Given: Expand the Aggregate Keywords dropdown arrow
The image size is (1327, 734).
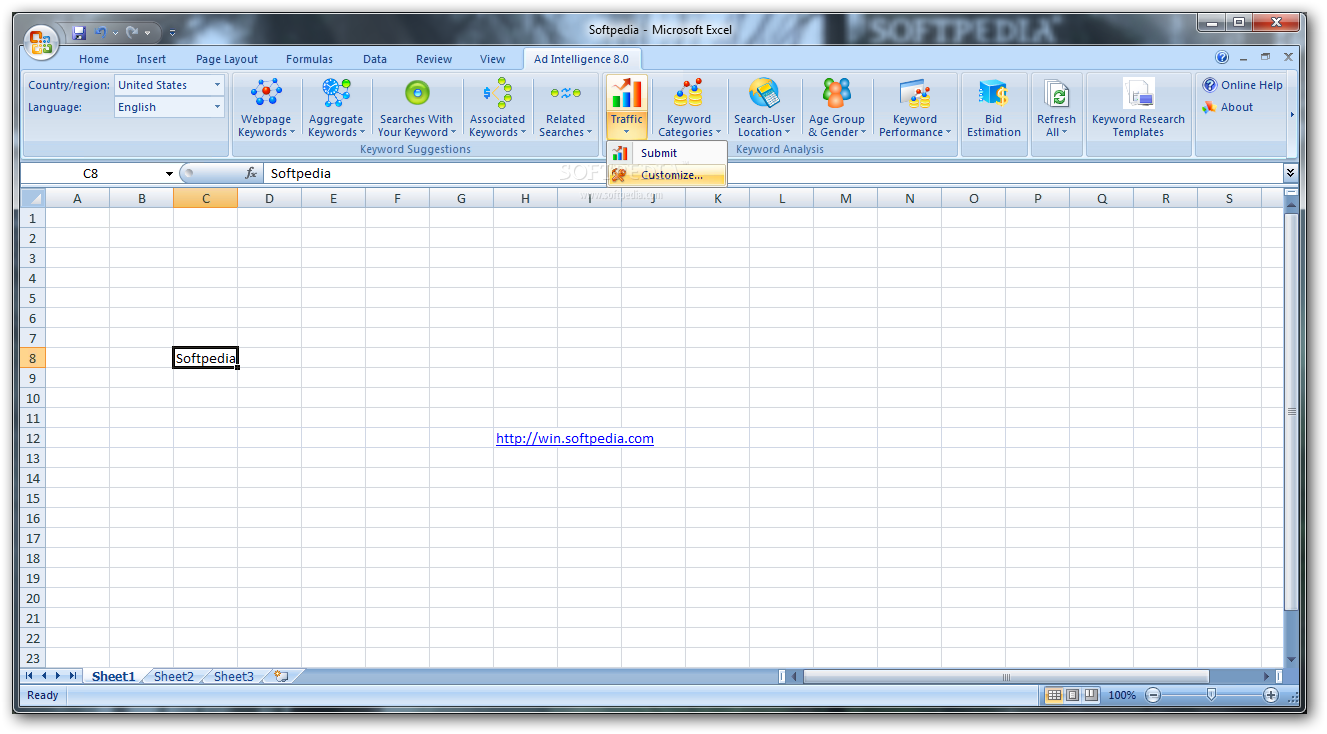Looking at the screenshot, I should (362, 132).
